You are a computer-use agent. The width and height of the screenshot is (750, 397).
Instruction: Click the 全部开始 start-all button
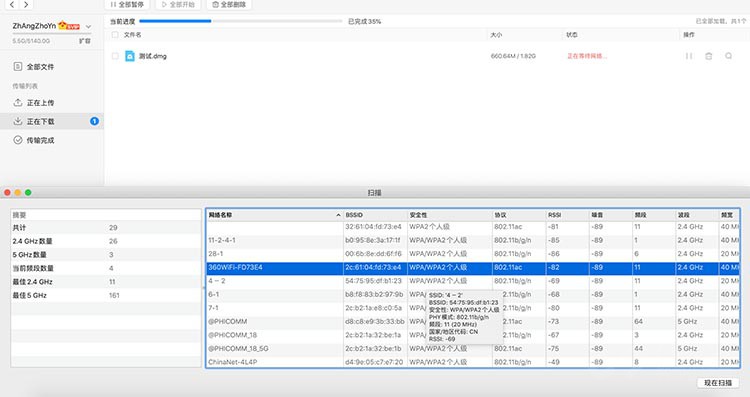[x=178, y=4]
